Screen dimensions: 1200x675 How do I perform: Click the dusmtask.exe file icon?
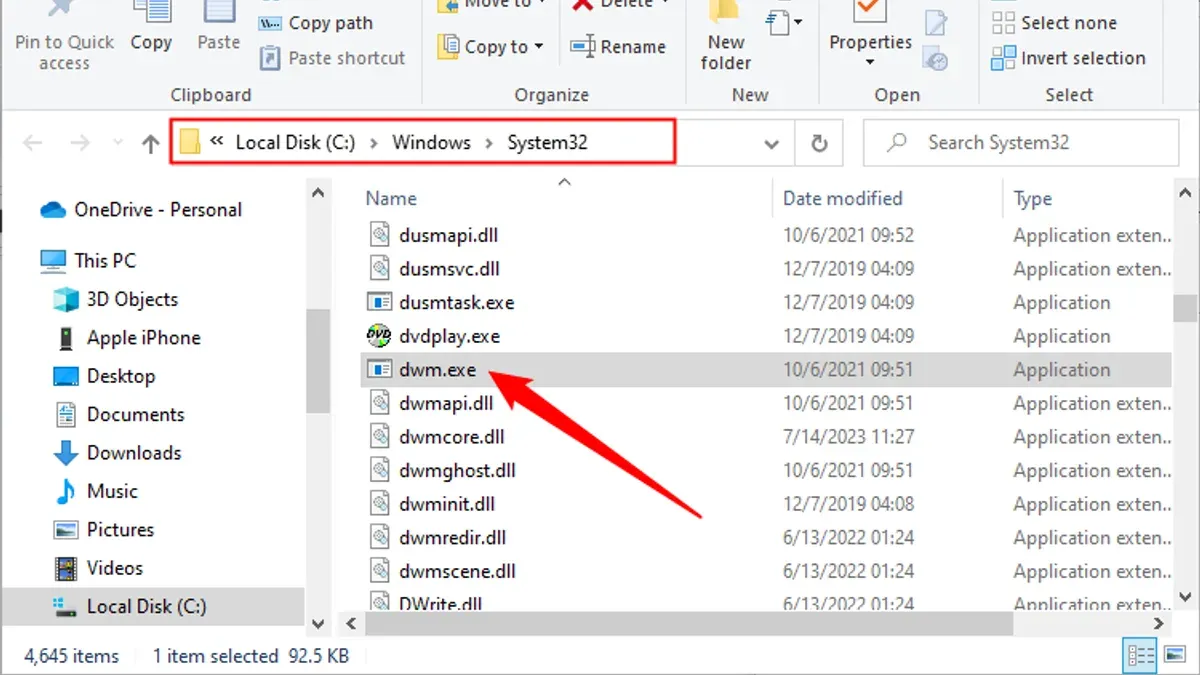click(379, 302)
